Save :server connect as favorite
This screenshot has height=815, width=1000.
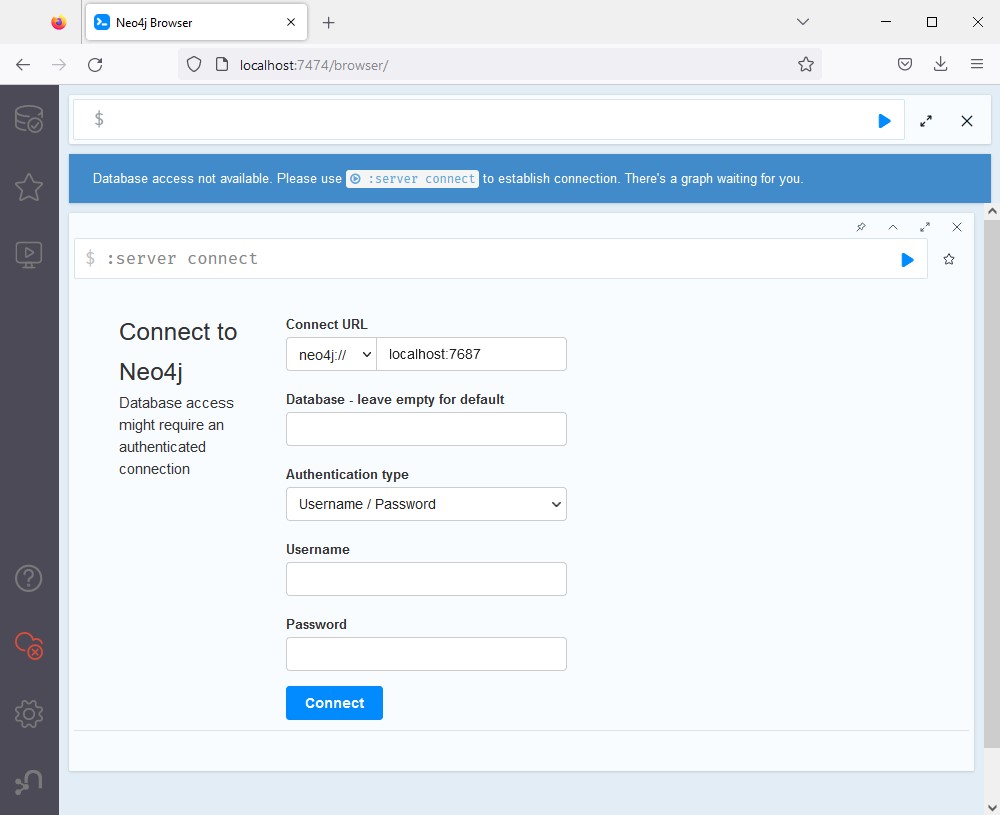949,259
